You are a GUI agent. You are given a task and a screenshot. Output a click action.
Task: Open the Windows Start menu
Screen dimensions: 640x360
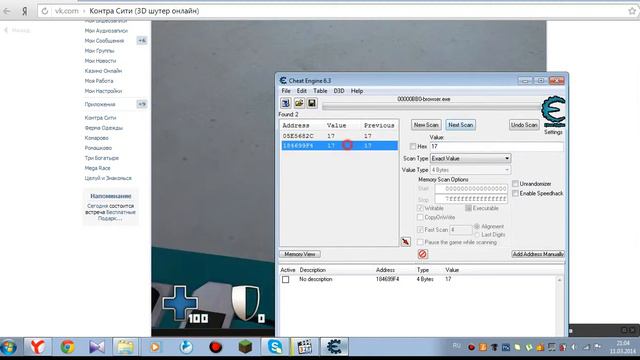[x=9, y=347]
